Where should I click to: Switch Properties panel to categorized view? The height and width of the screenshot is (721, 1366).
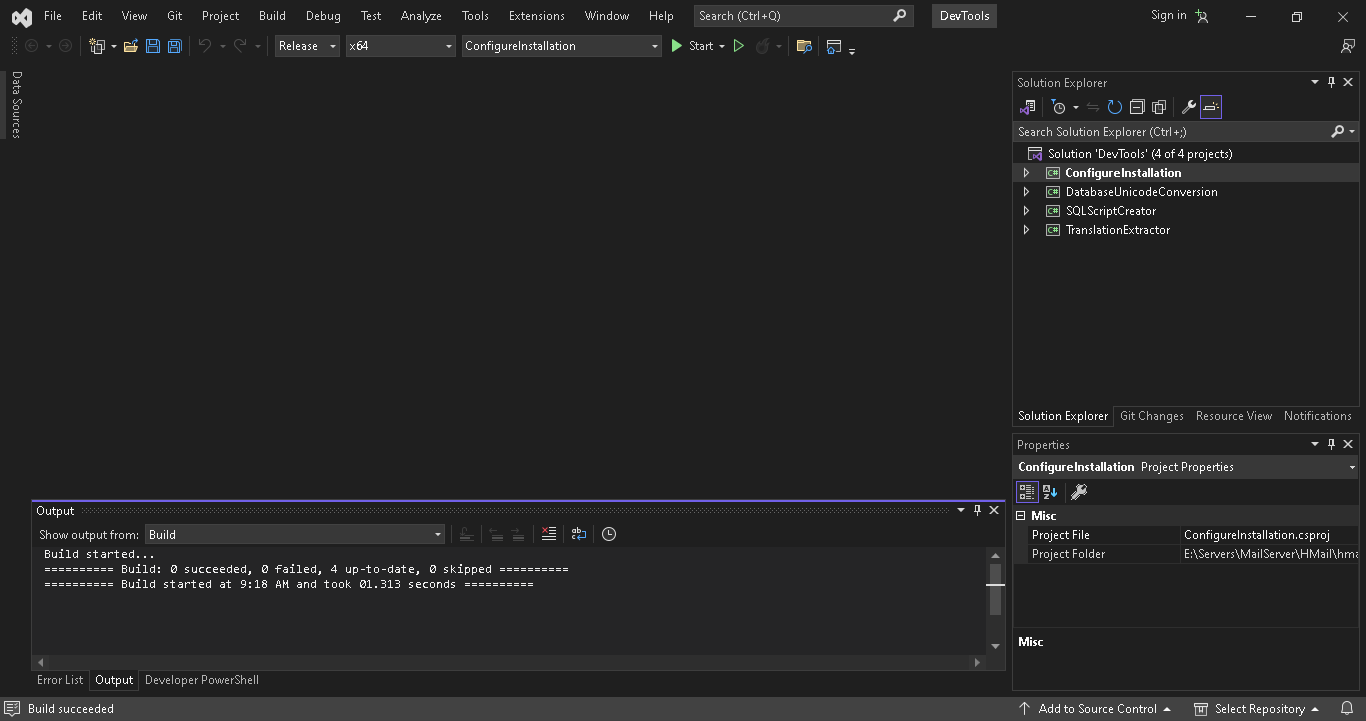tap(1026, 491)
